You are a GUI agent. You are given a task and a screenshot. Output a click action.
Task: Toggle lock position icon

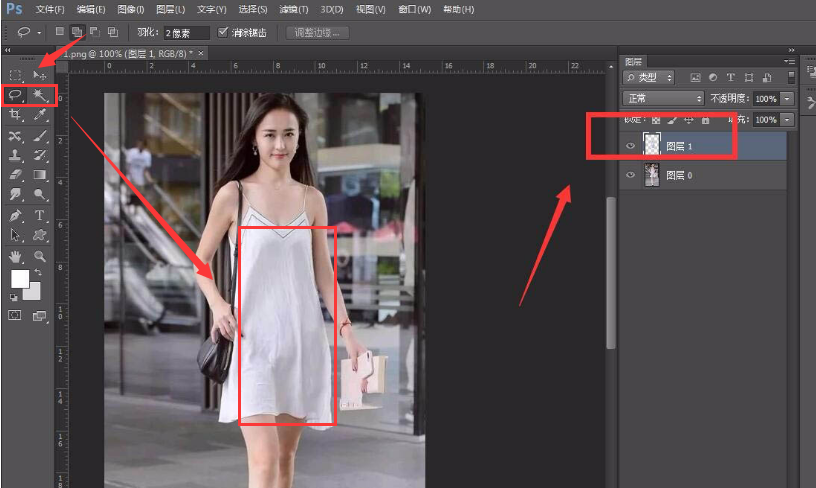[688, 120]
